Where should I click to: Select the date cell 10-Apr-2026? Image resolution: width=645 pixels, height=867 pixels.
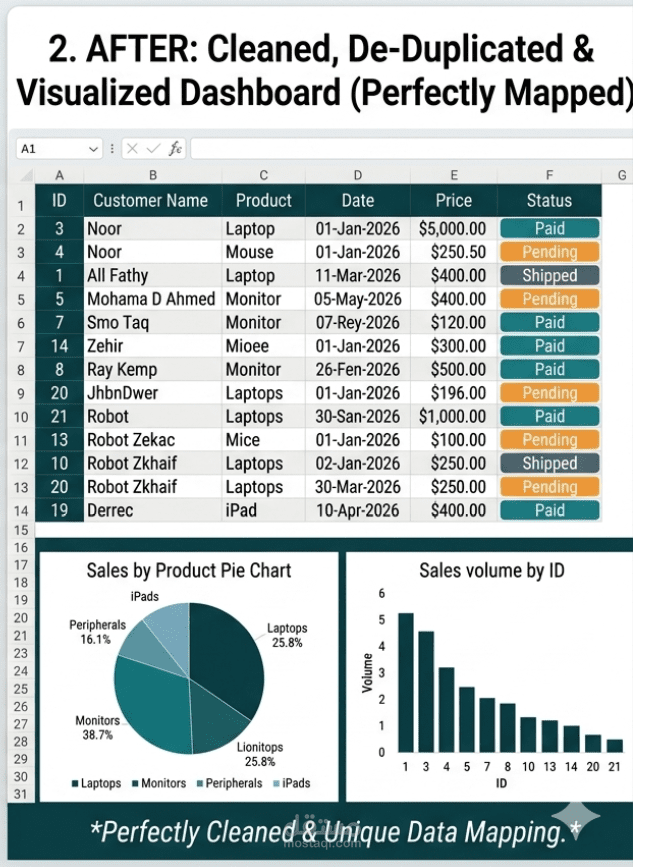358,510
